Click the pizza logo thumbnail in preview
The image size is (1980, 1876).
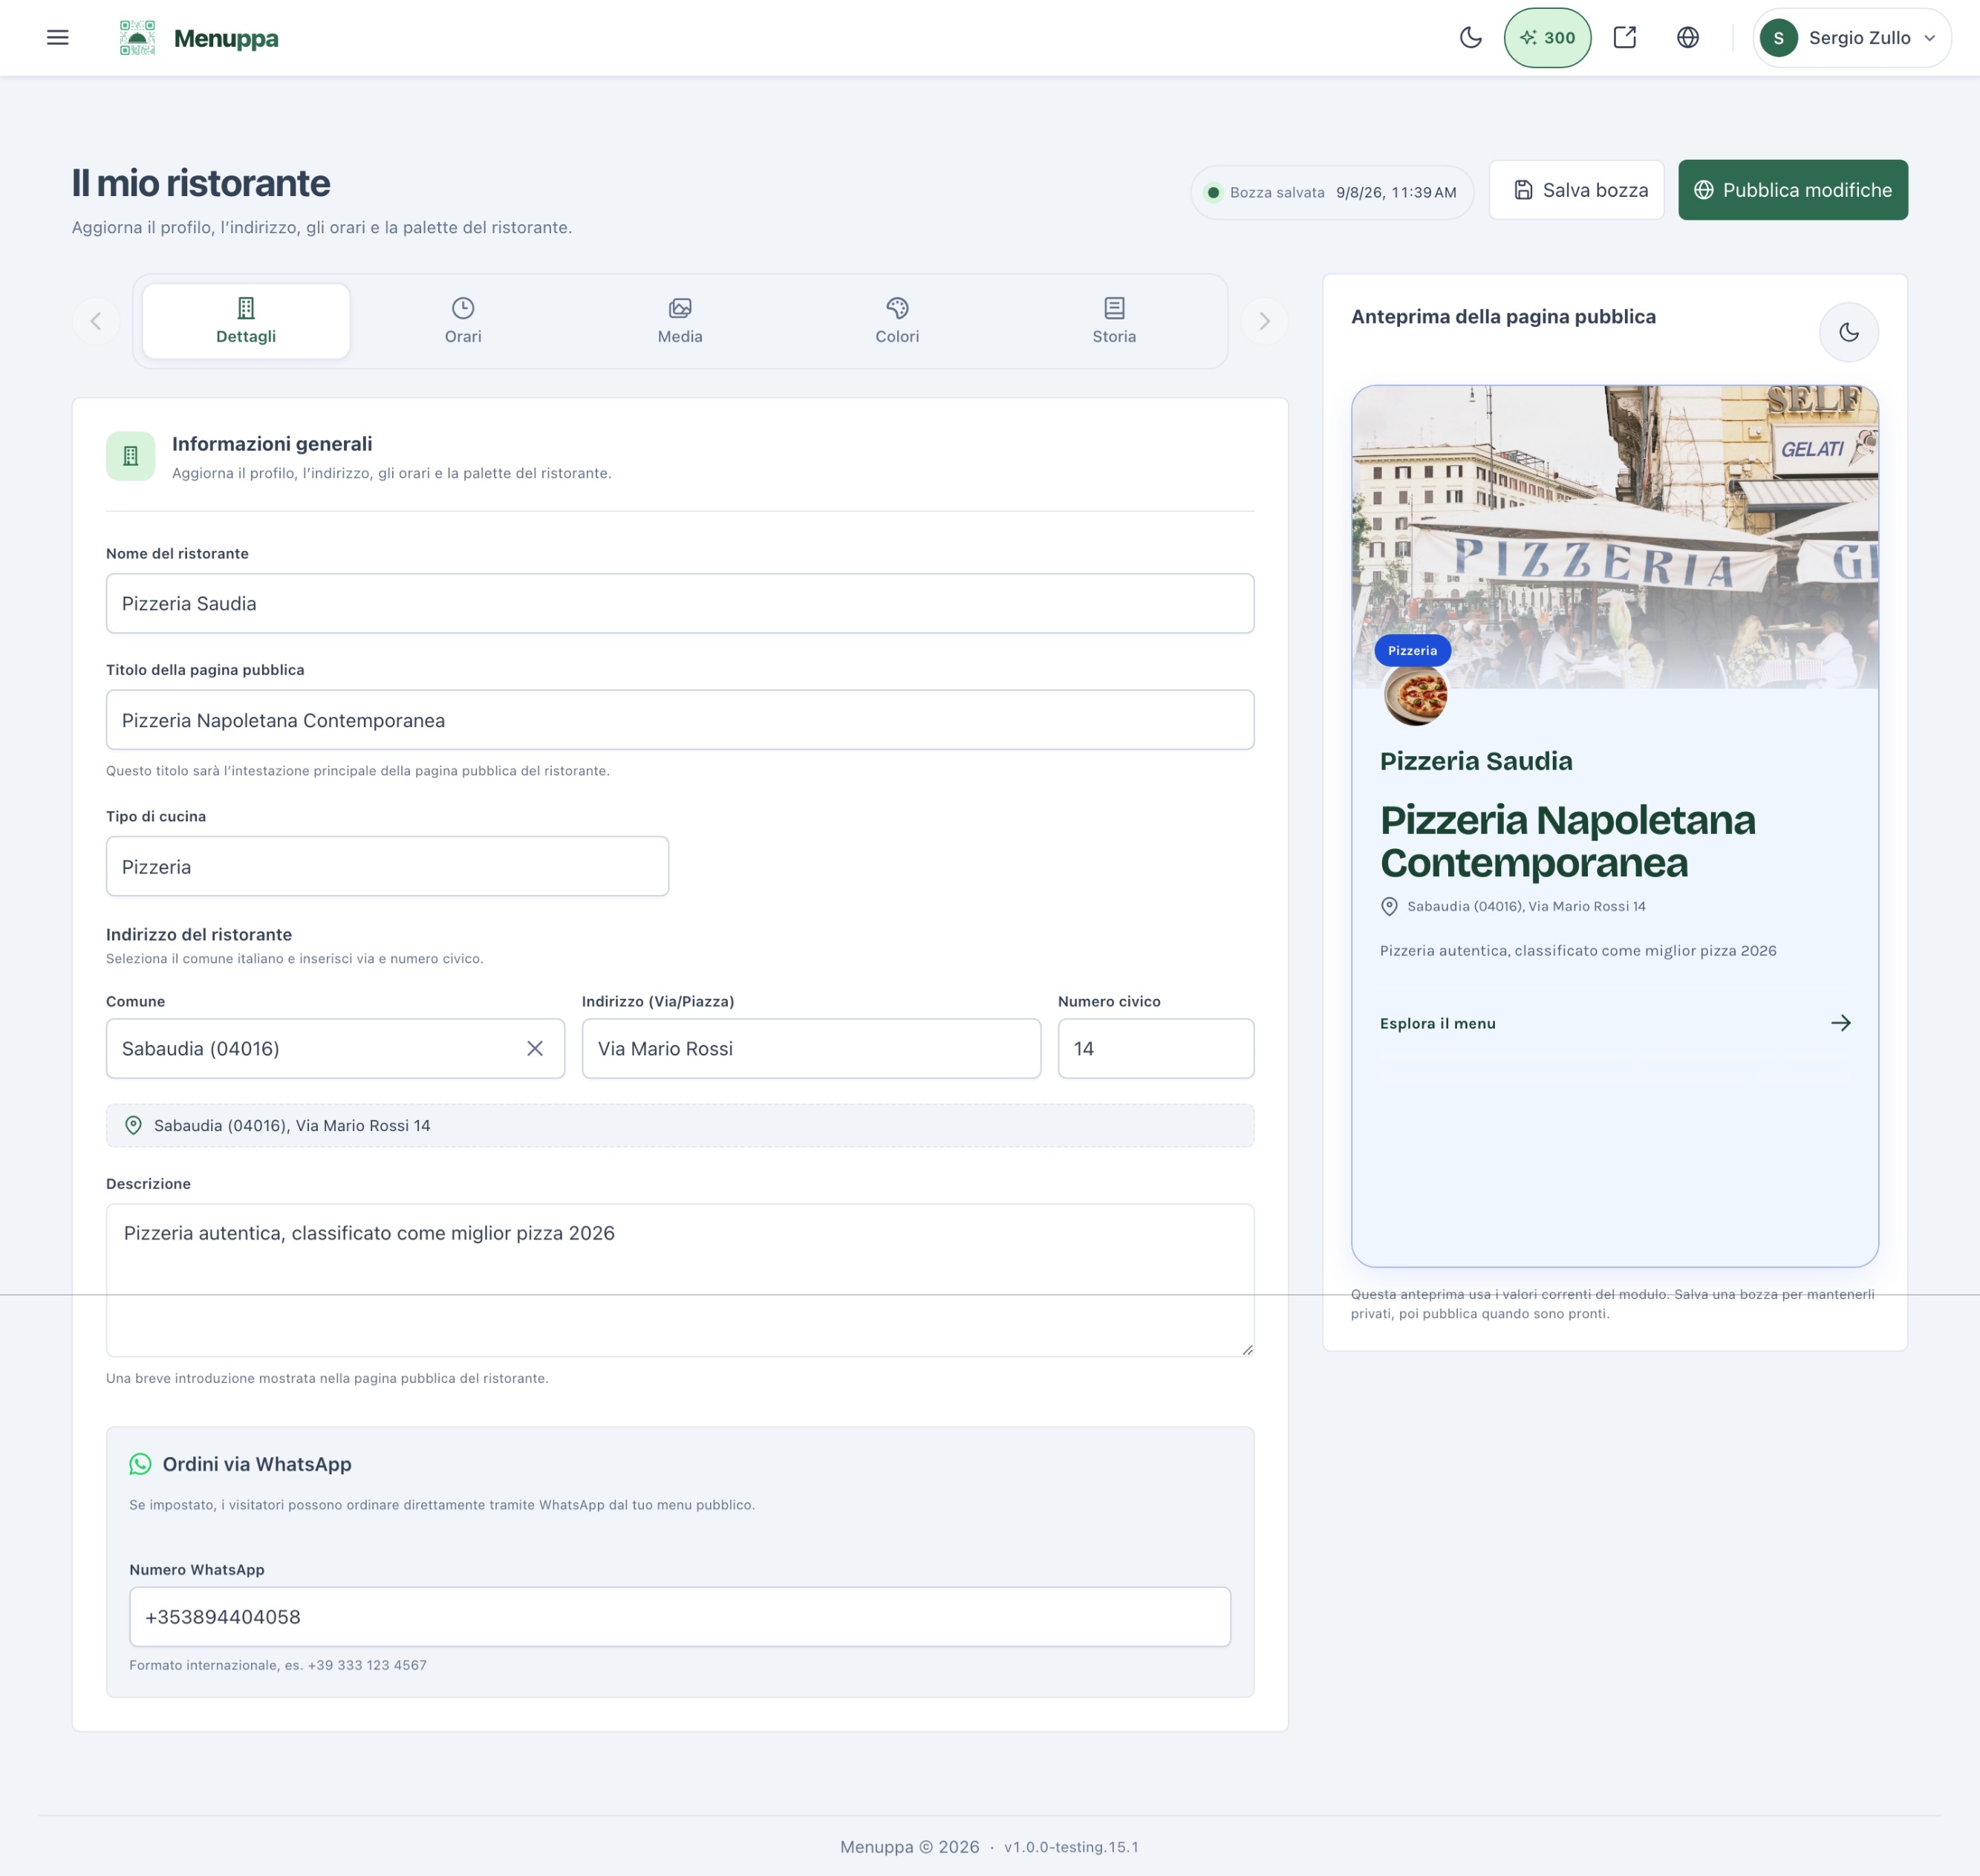1415,694
